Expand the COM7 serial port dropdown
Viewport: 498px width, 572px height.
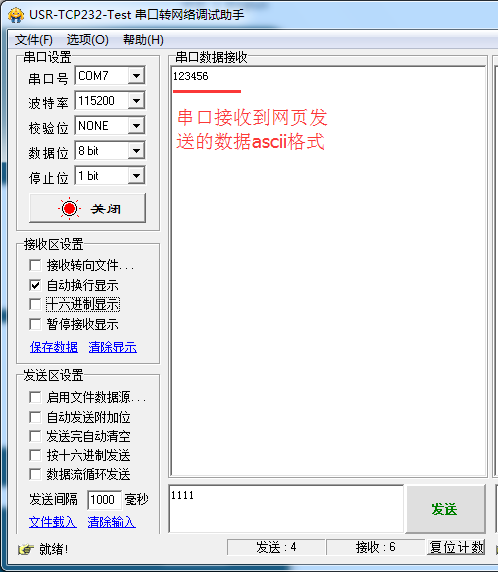pyautogui.click(x=136, y=76)
